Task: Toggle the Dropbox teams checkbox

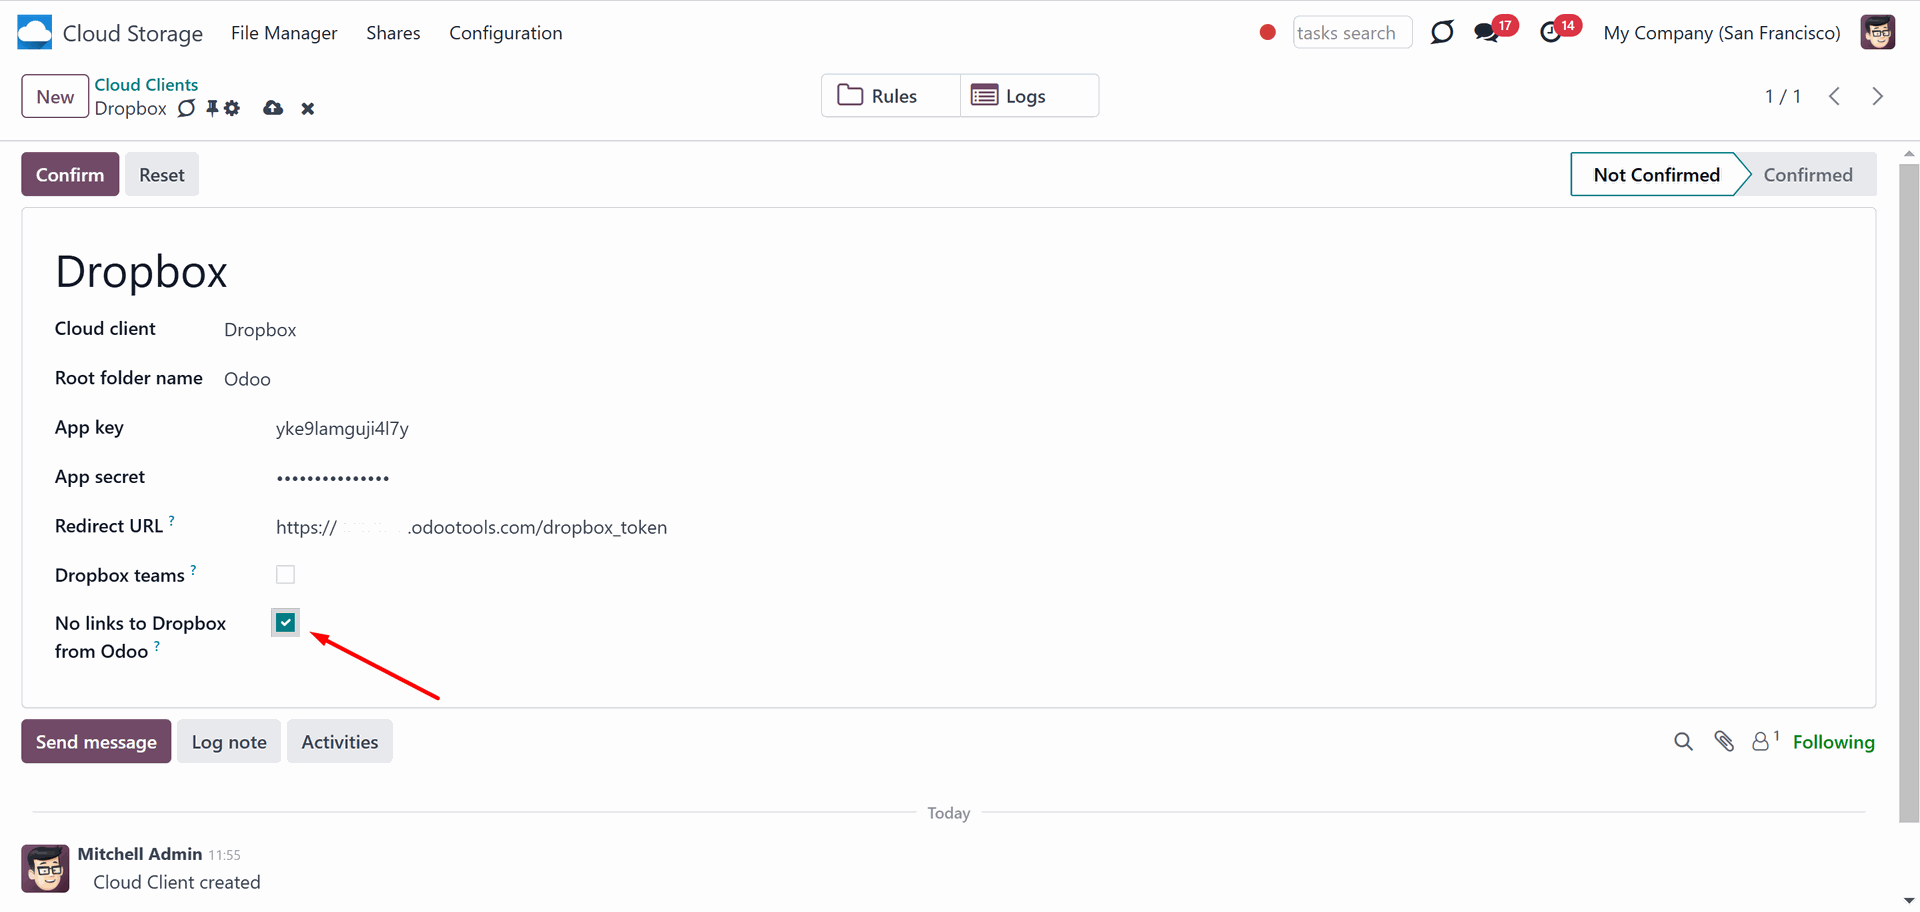Action: click(x=285, y=575)
